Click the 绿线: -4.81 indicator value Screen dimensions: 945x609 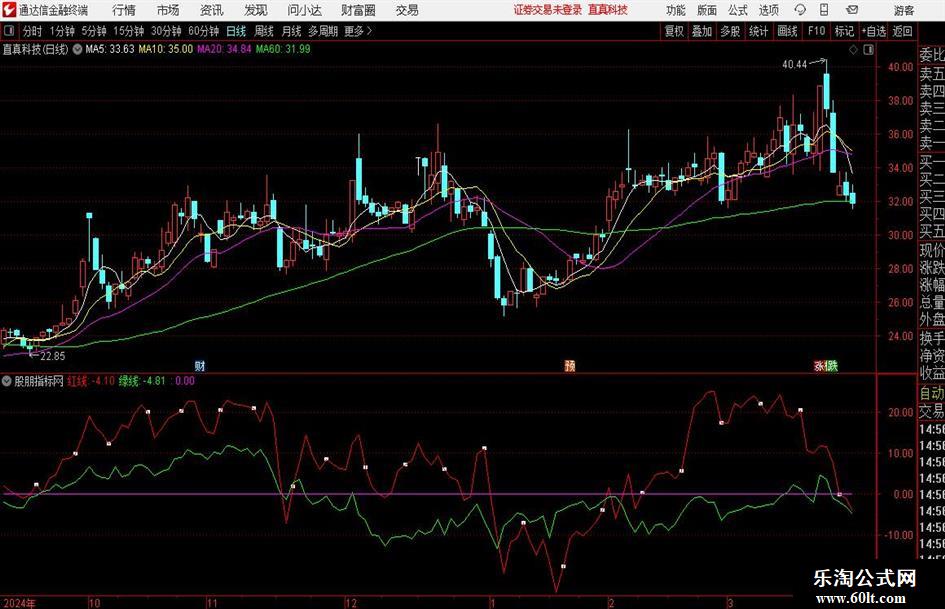coord(142,381)
